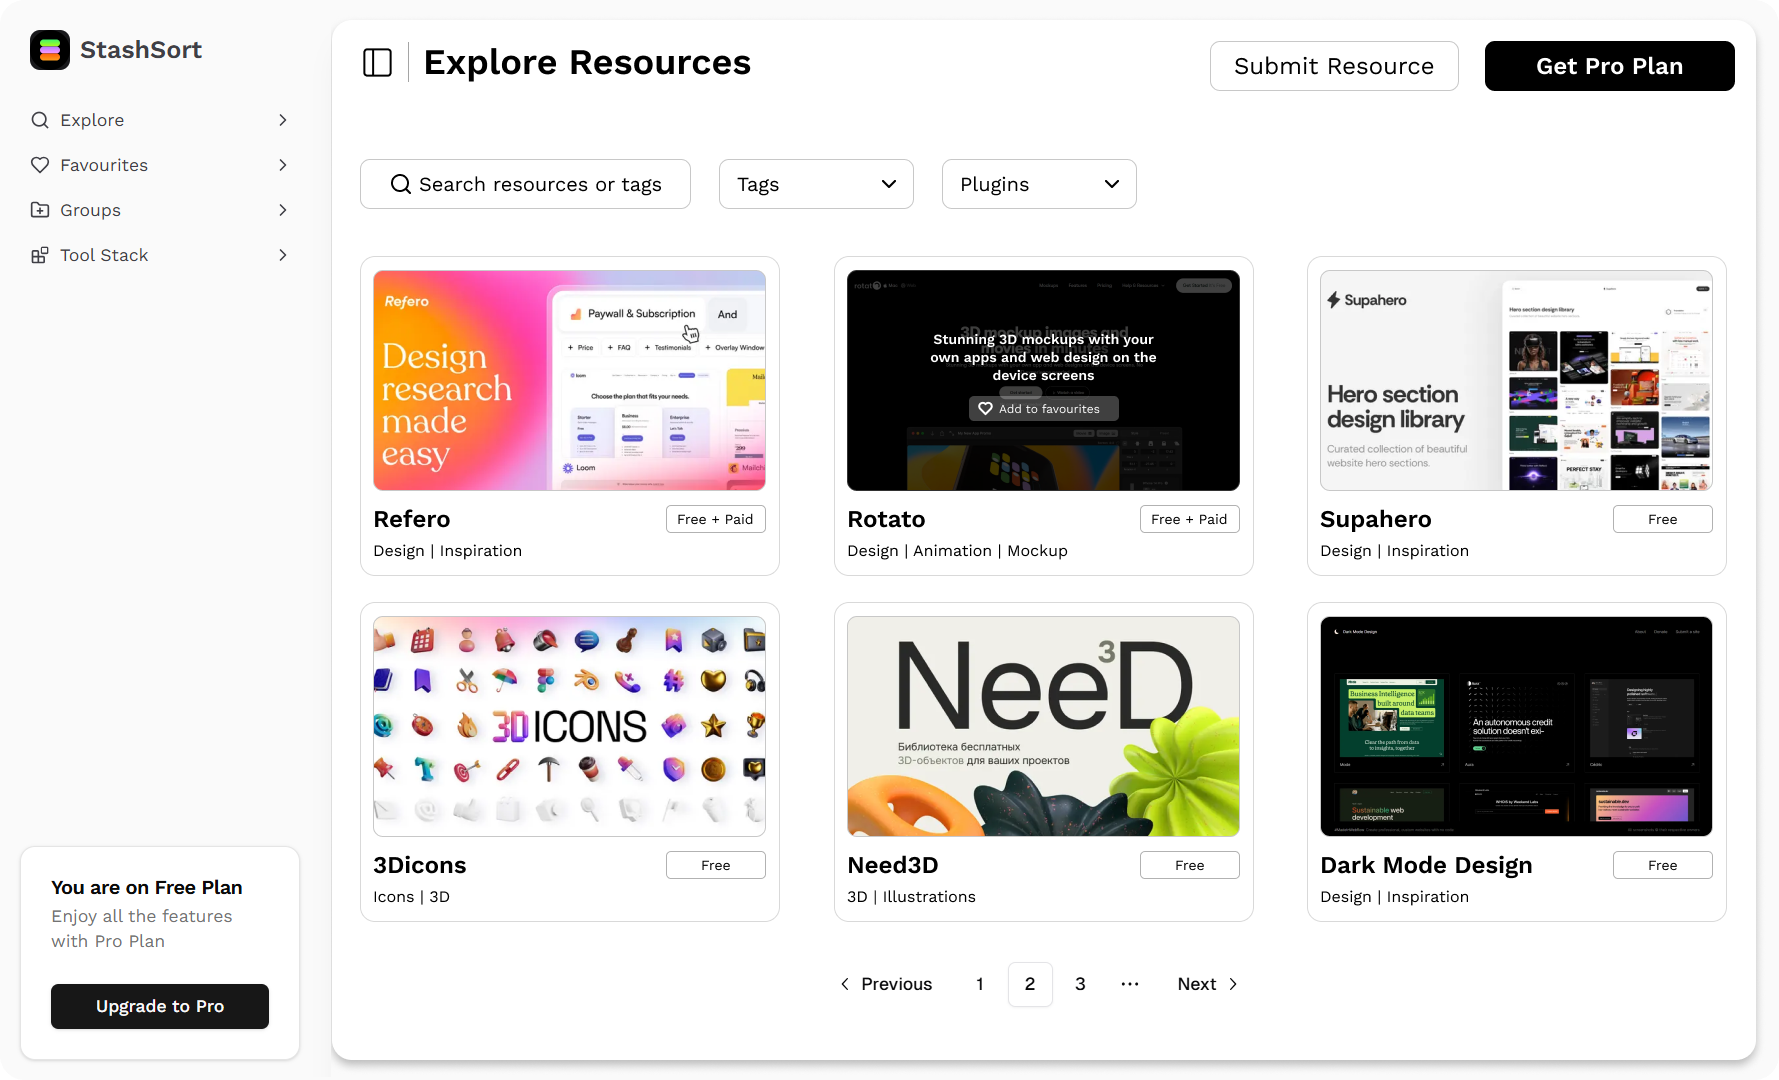The image size is (1779, 1080).
Task: Go to page 3
Action: tap(1080, 984)
